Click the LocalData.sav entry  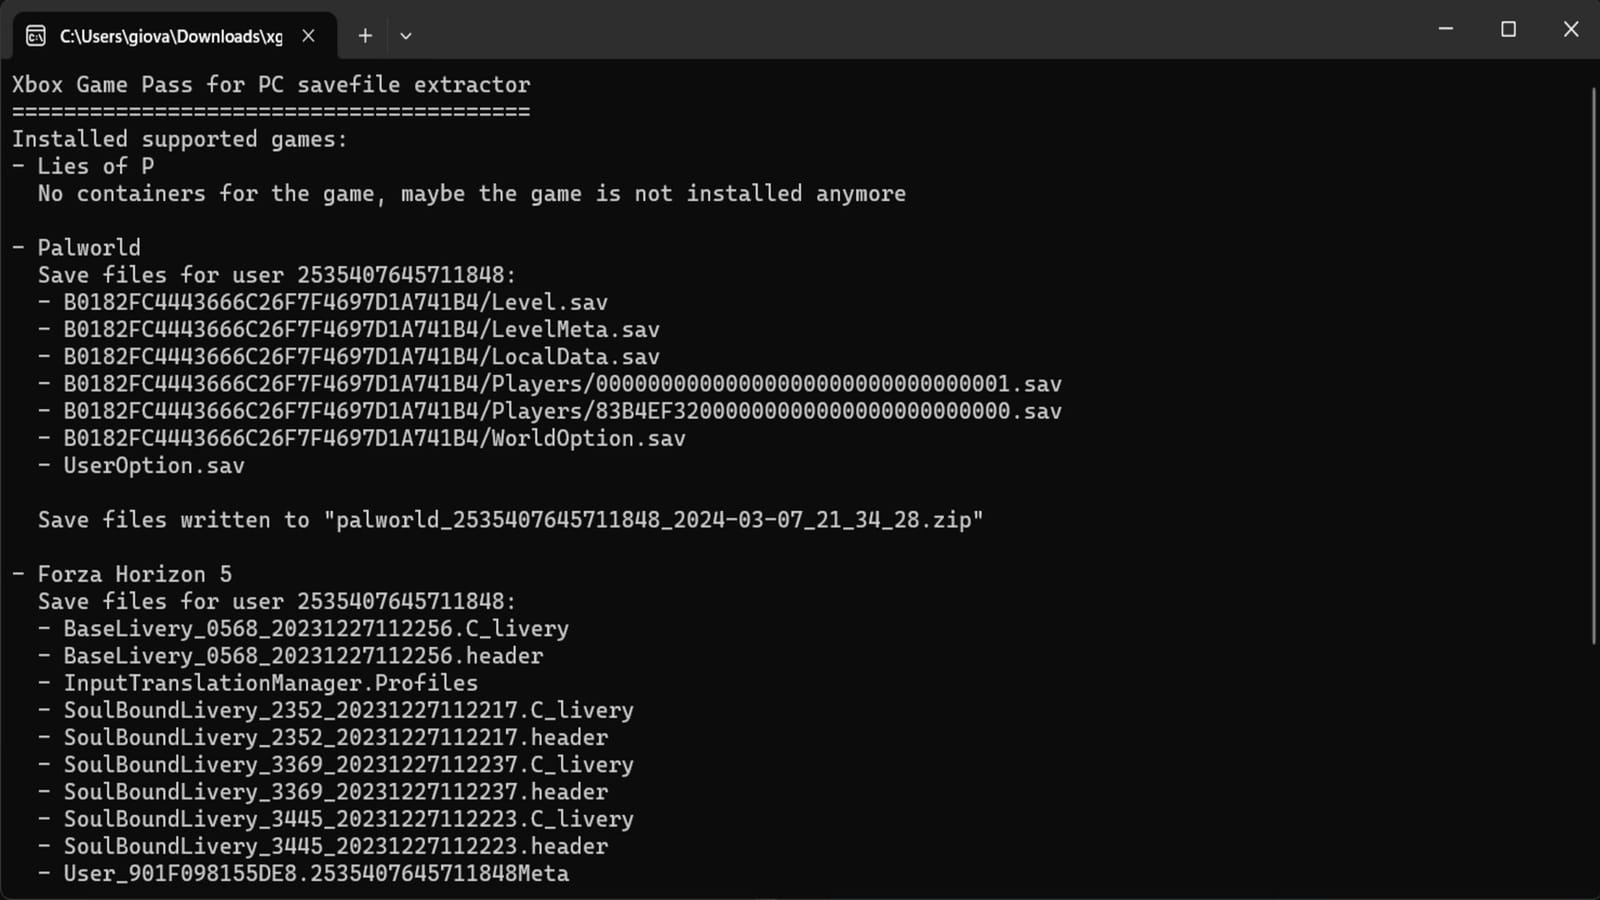point(348,356)
